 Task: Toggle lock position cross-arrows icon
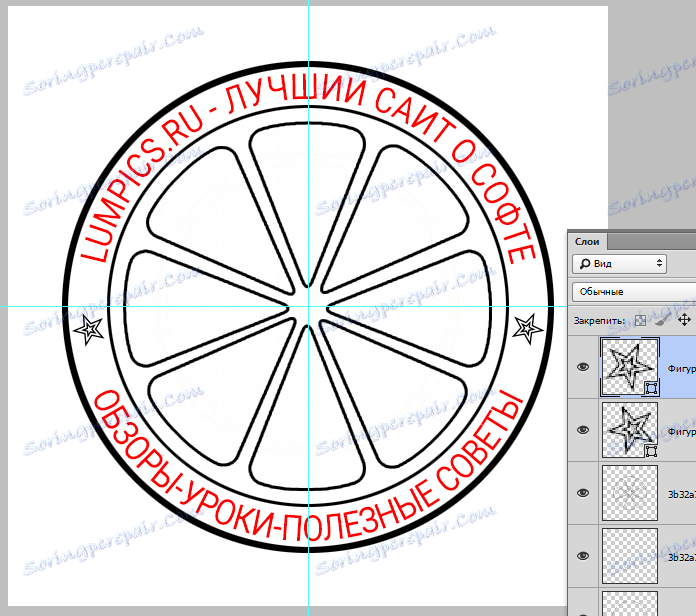[684, 320]
